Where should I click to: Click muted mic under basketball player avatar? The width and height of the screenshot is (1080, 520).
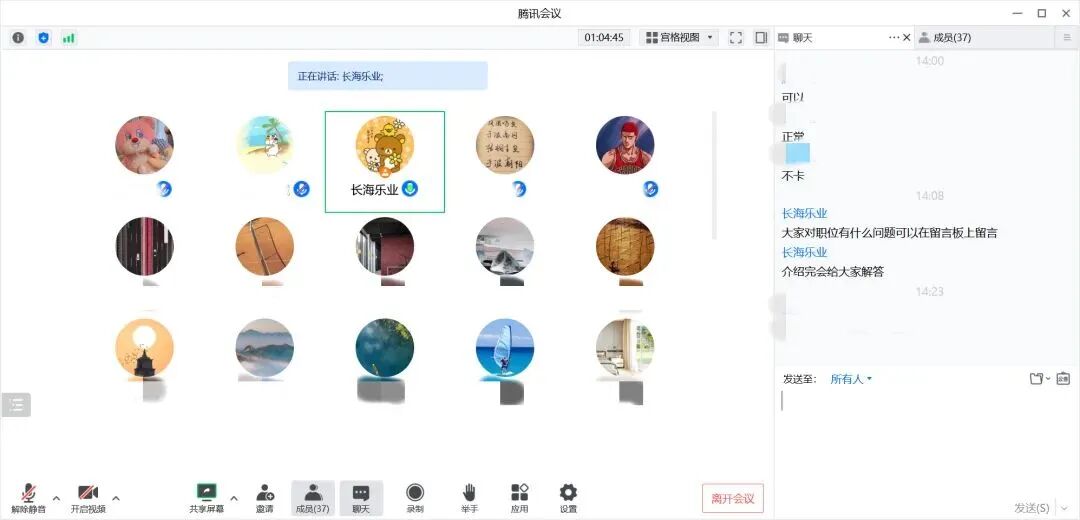click(x=650, y=189)
